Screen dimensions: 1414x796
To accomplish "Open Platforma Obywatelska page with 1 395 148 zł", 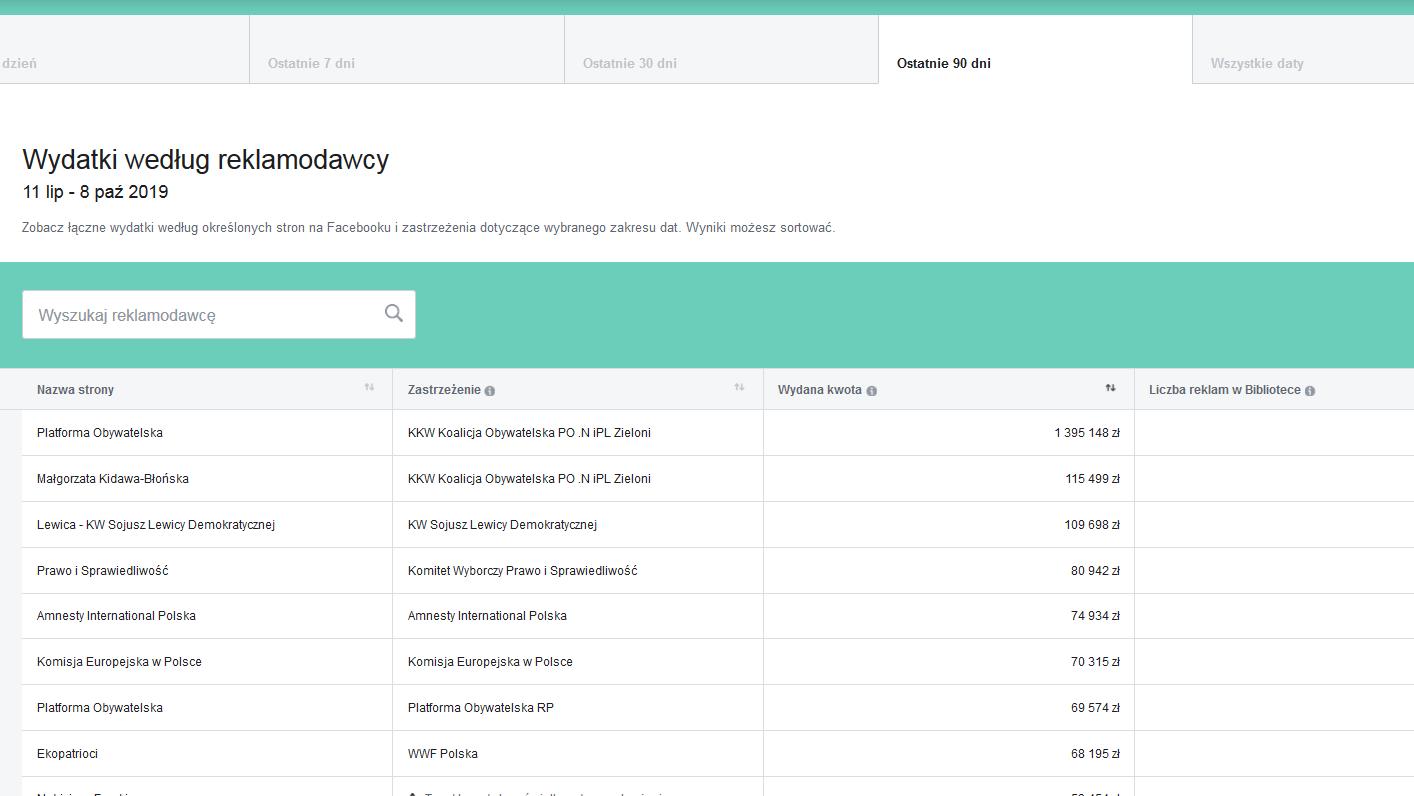I will [100, 433].
